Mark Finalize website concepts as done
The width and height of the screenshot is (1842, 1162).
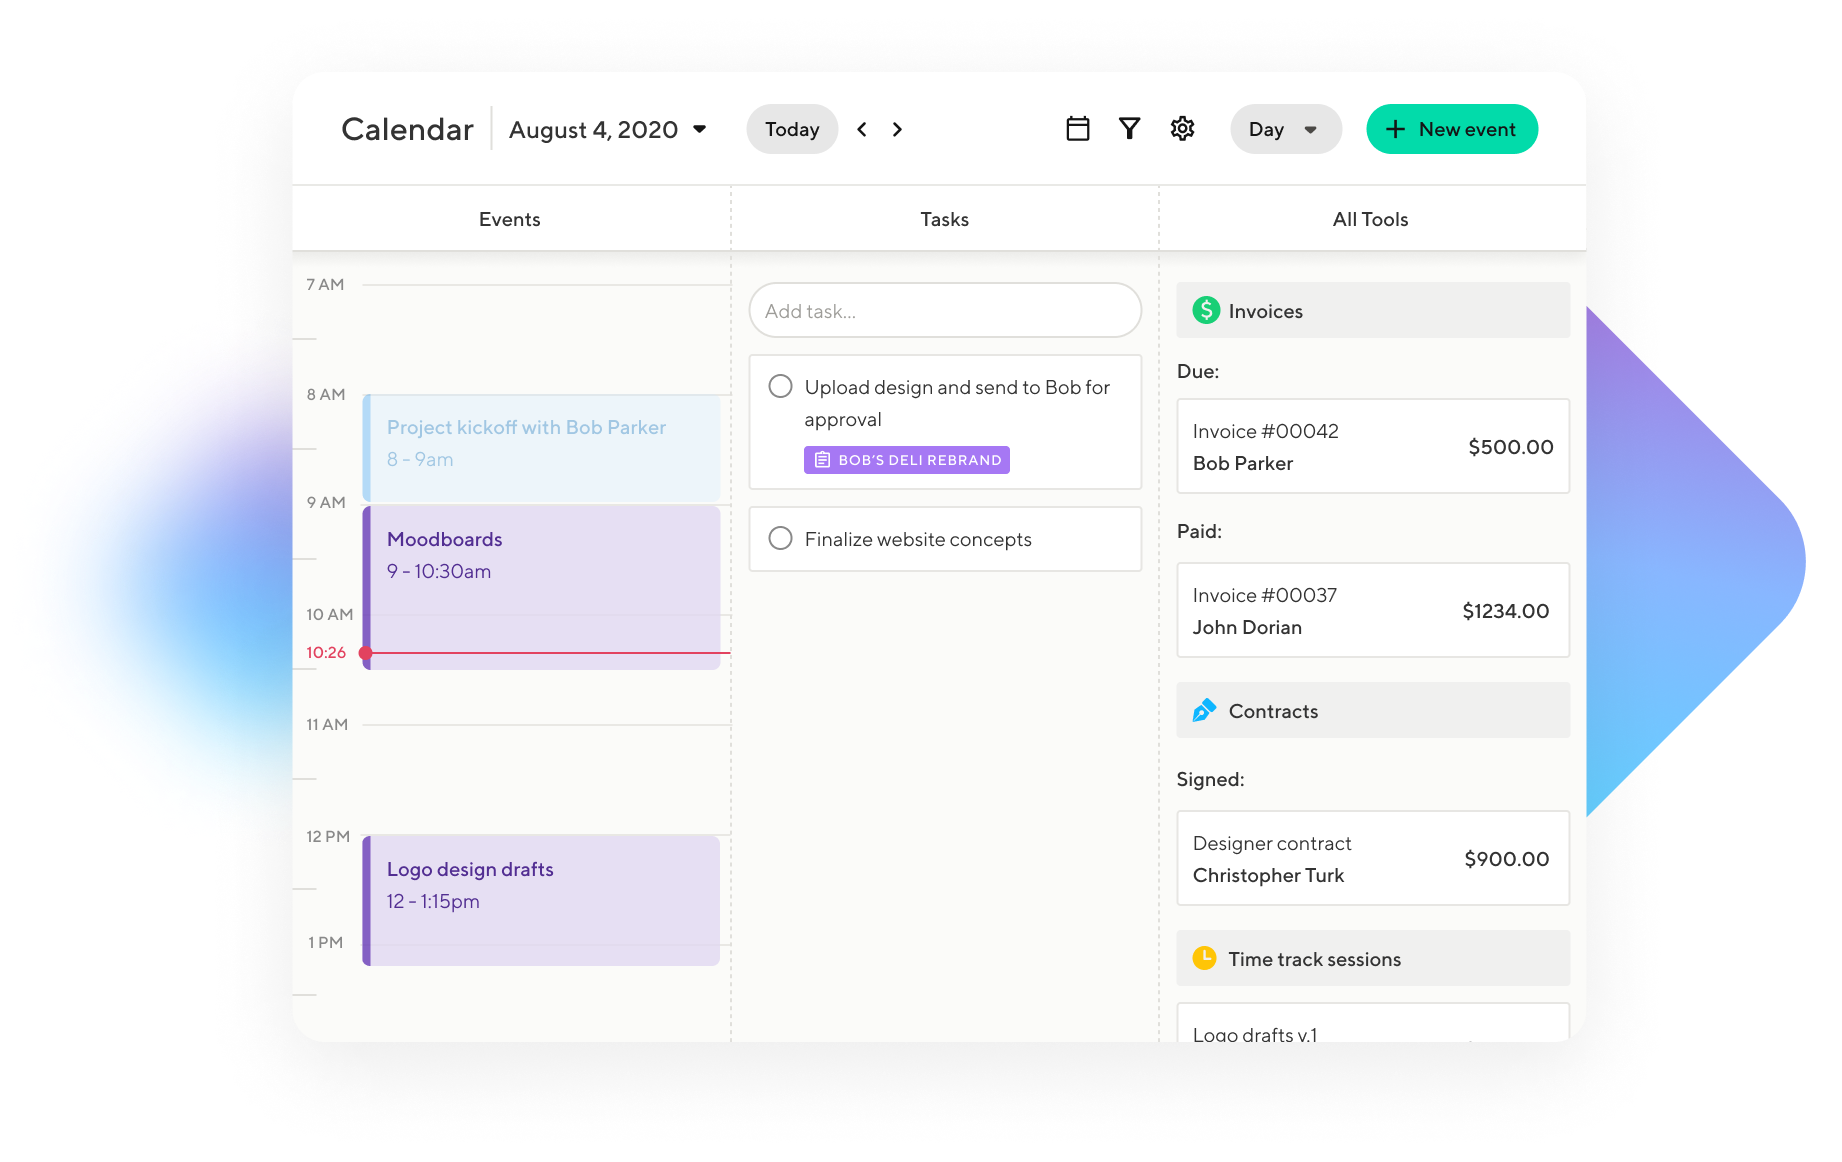[780, 539]
